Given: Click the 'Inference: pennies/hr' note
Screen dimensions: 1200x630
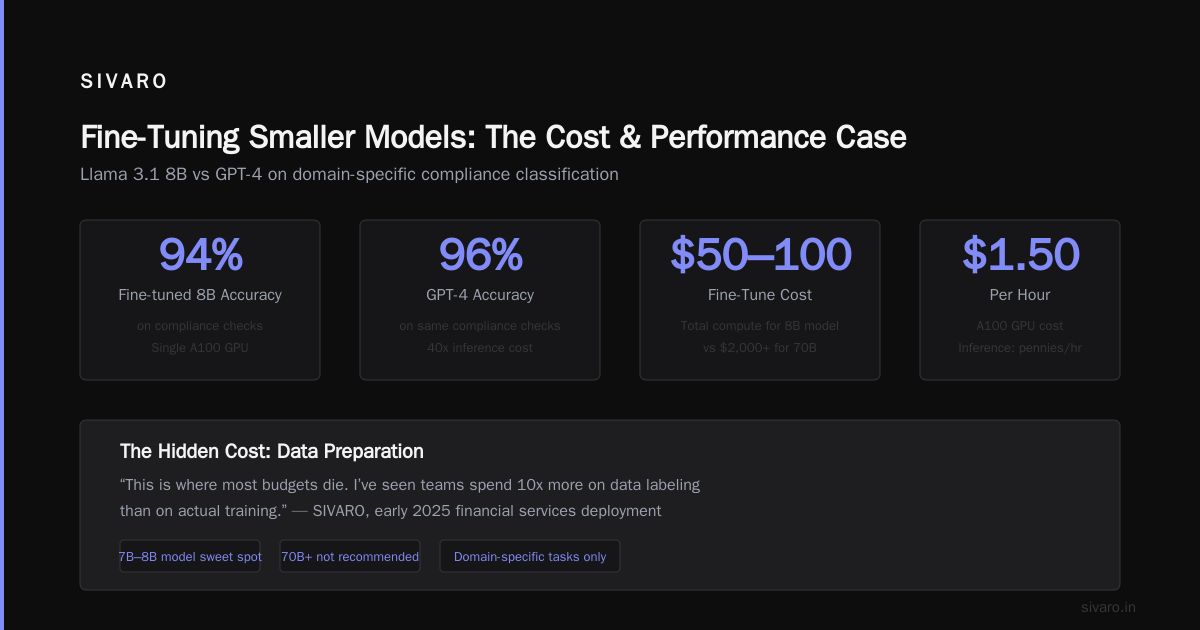Looking at the screenshot, I should coord(1020,348).
